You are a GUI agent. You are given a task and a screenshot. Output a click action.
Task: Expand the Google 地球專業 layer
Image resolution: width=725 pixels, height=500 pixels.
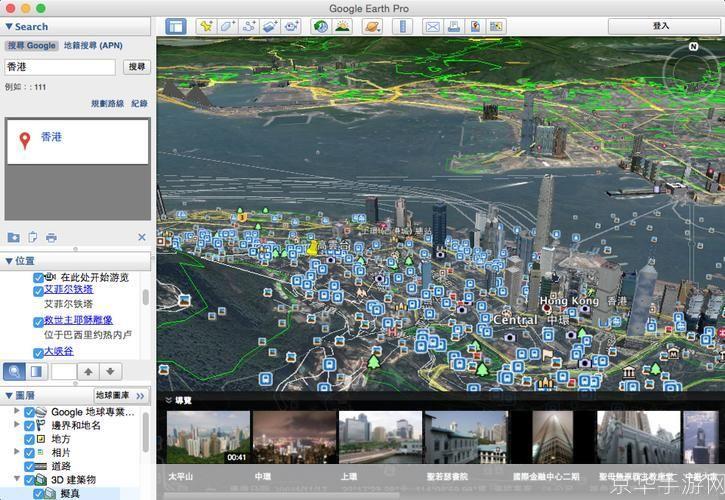point(17,411)
